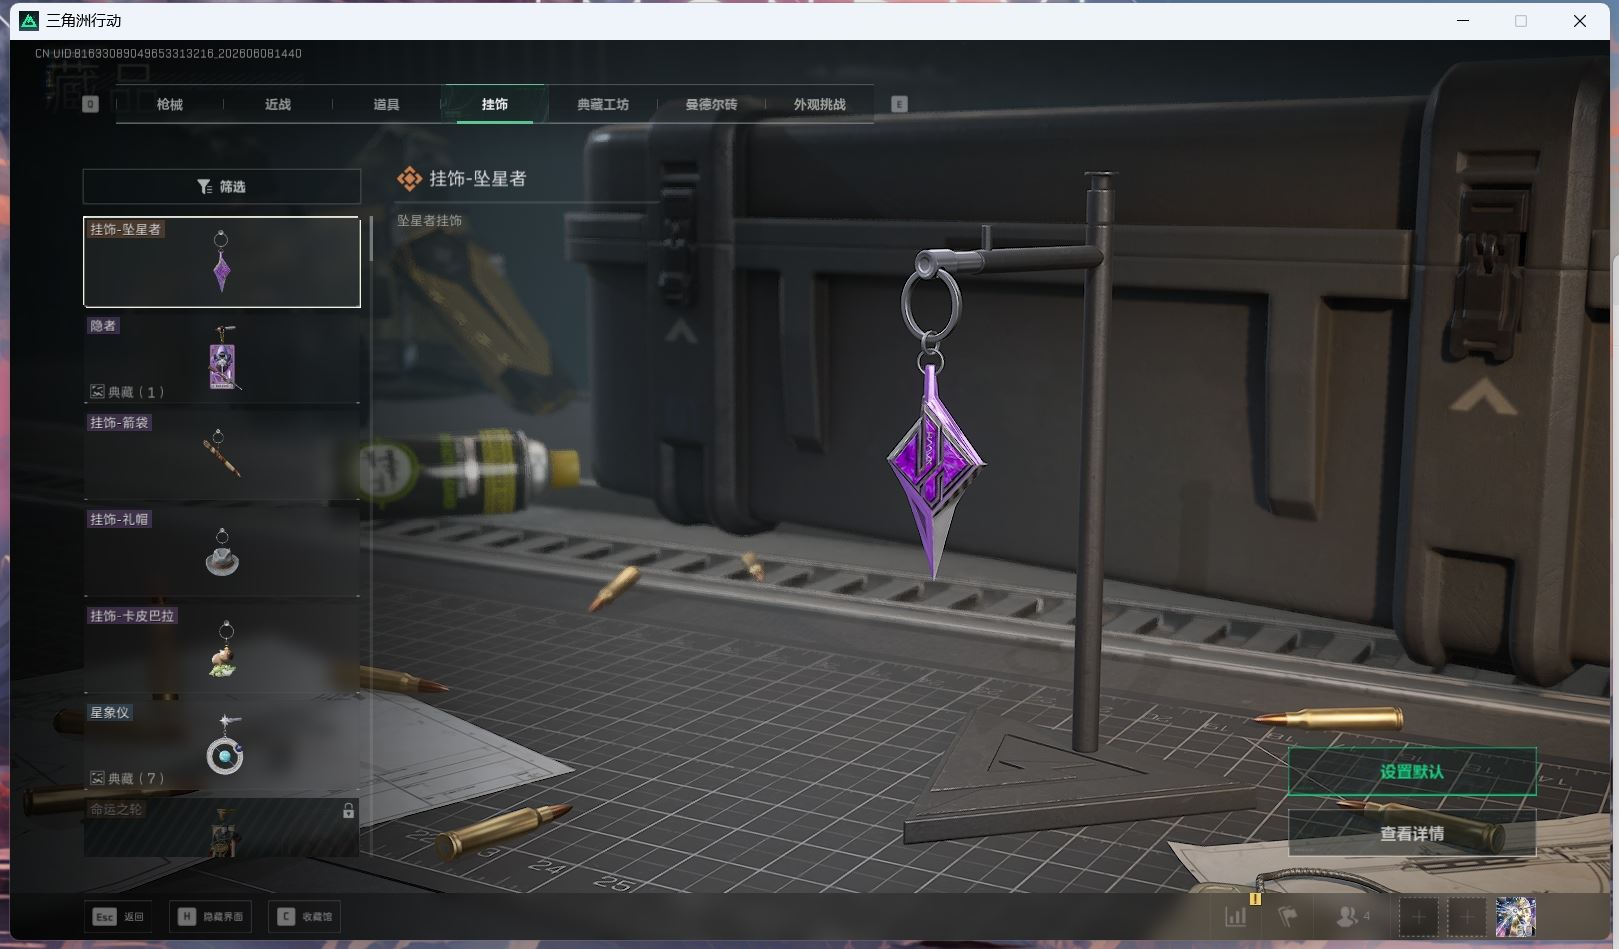The height and width of the screenshot is (949, 1619).
Task: Click the second empty teammate plus slot
Action: point(1467,916)
